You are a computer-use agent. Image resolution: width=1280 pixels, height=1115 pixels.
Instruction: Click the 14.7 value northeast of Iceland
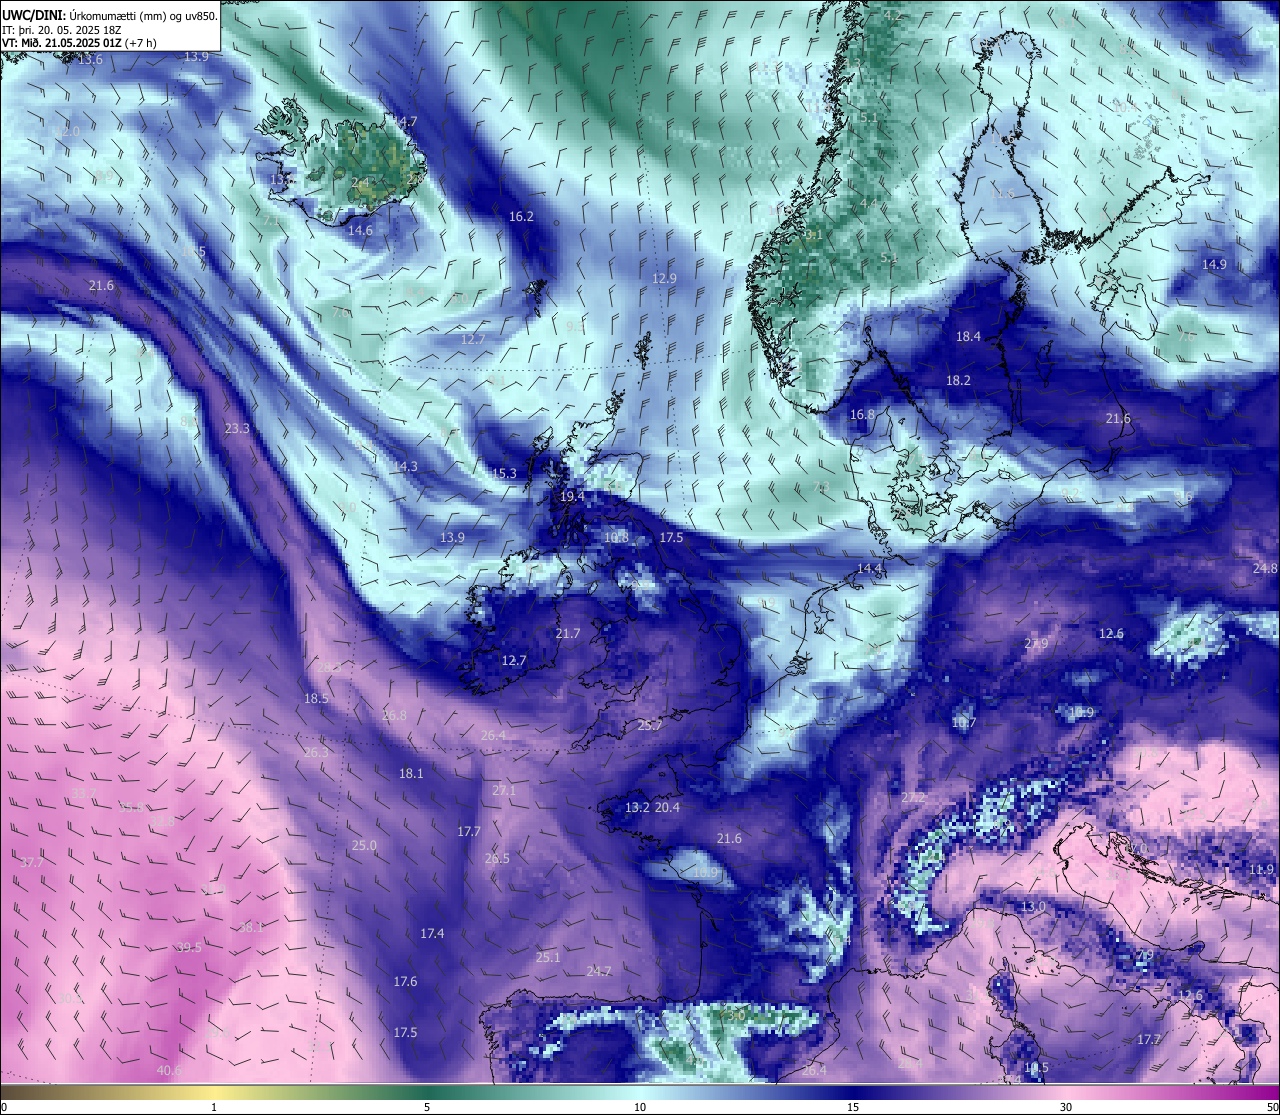[x=404, y=121]
